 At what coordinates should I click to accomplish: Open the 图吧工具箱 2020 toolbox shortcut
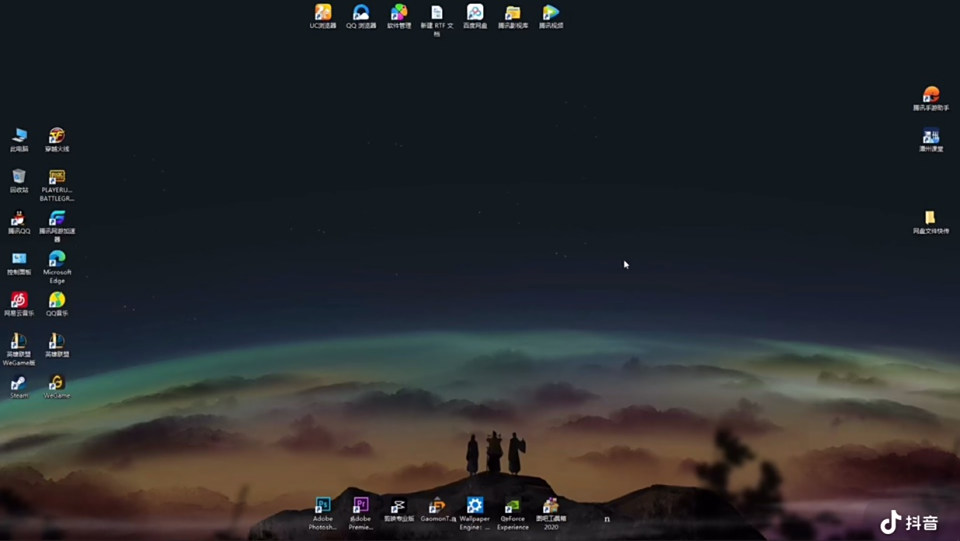click(x=551, y=513)
